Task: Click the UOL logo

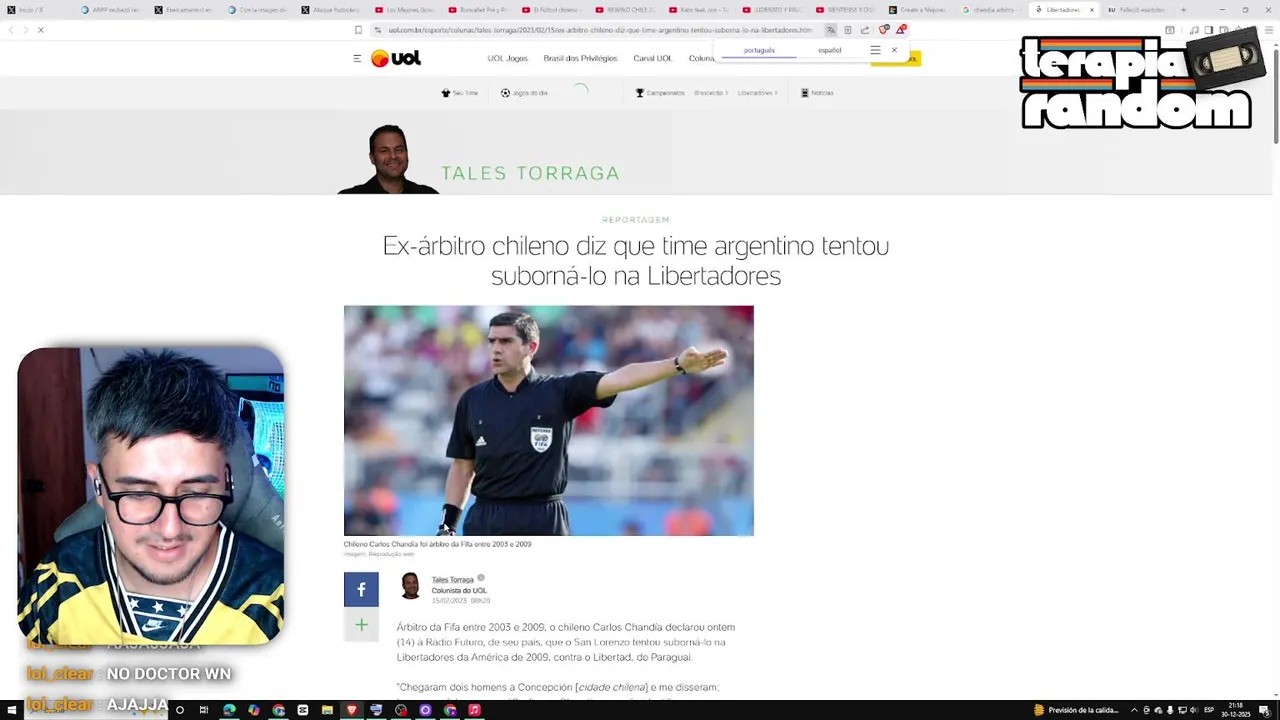Action: click(x=396, y=58)
